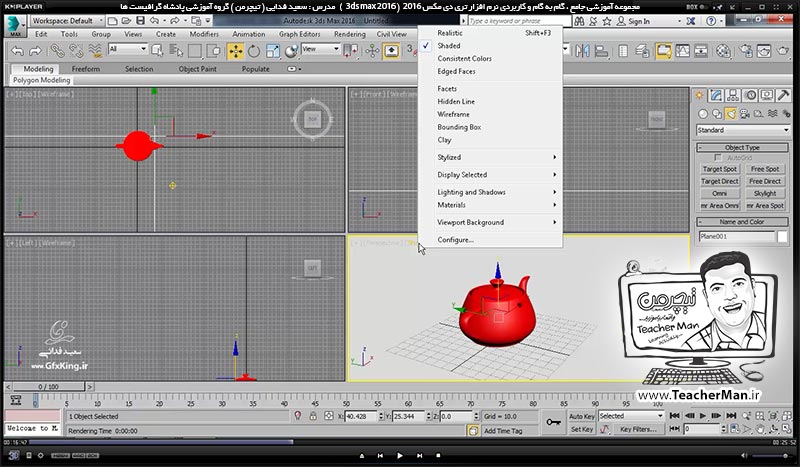Enable the AutoGrid checkbox
The height and width of the screenshot is (467, 800).
coord(718,158)
